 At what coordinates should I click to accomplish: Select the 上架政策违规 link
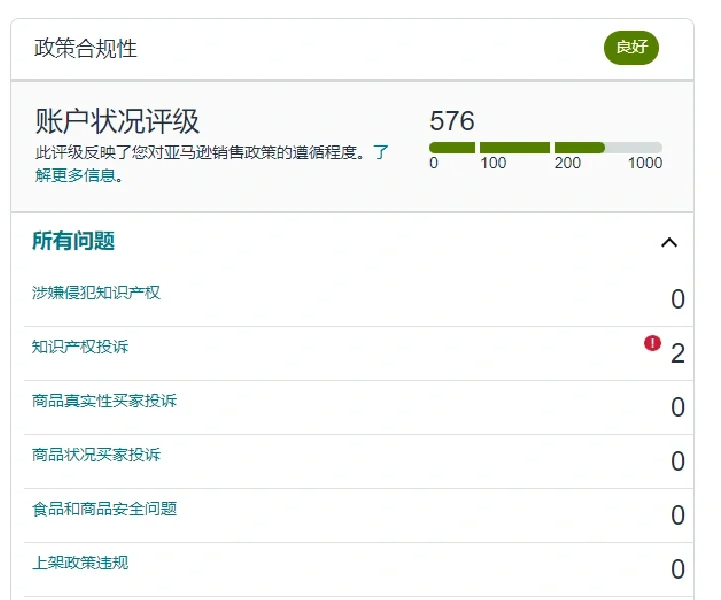pos(80,563)
